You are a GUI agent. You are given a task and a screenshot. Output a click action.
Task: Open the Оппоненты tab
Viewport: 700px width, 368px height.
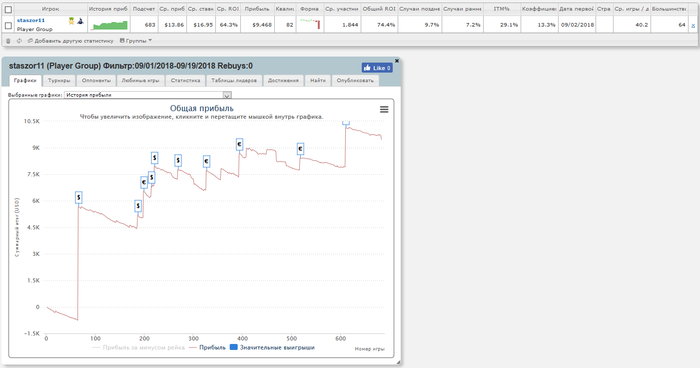pos(96,80)
